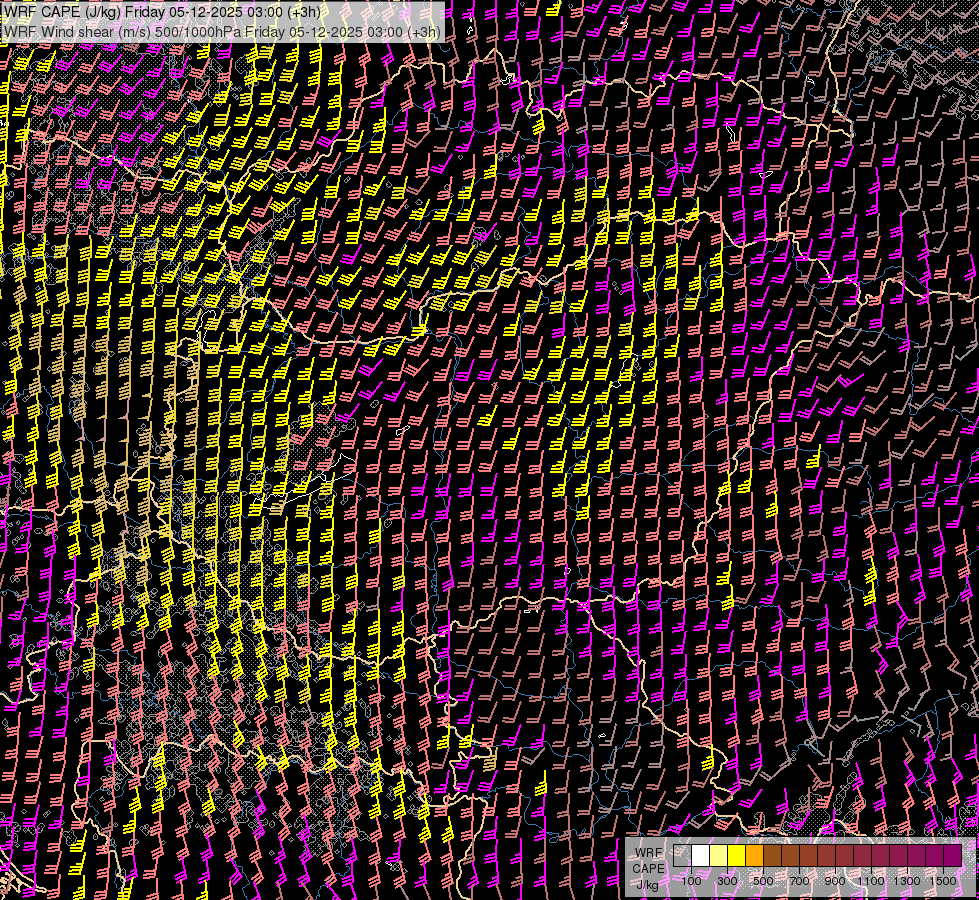Screen dimensions: 979x900
Task: Click the WRF Wind shear title line
Action: coord(222,32)
